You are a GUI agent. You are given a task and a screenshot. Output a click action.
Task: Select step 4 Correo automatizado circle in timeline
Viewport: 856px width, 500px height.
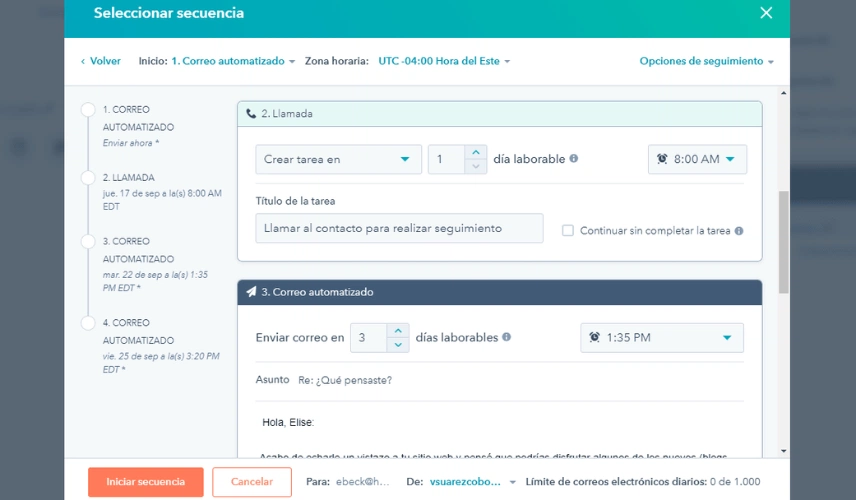88,323
